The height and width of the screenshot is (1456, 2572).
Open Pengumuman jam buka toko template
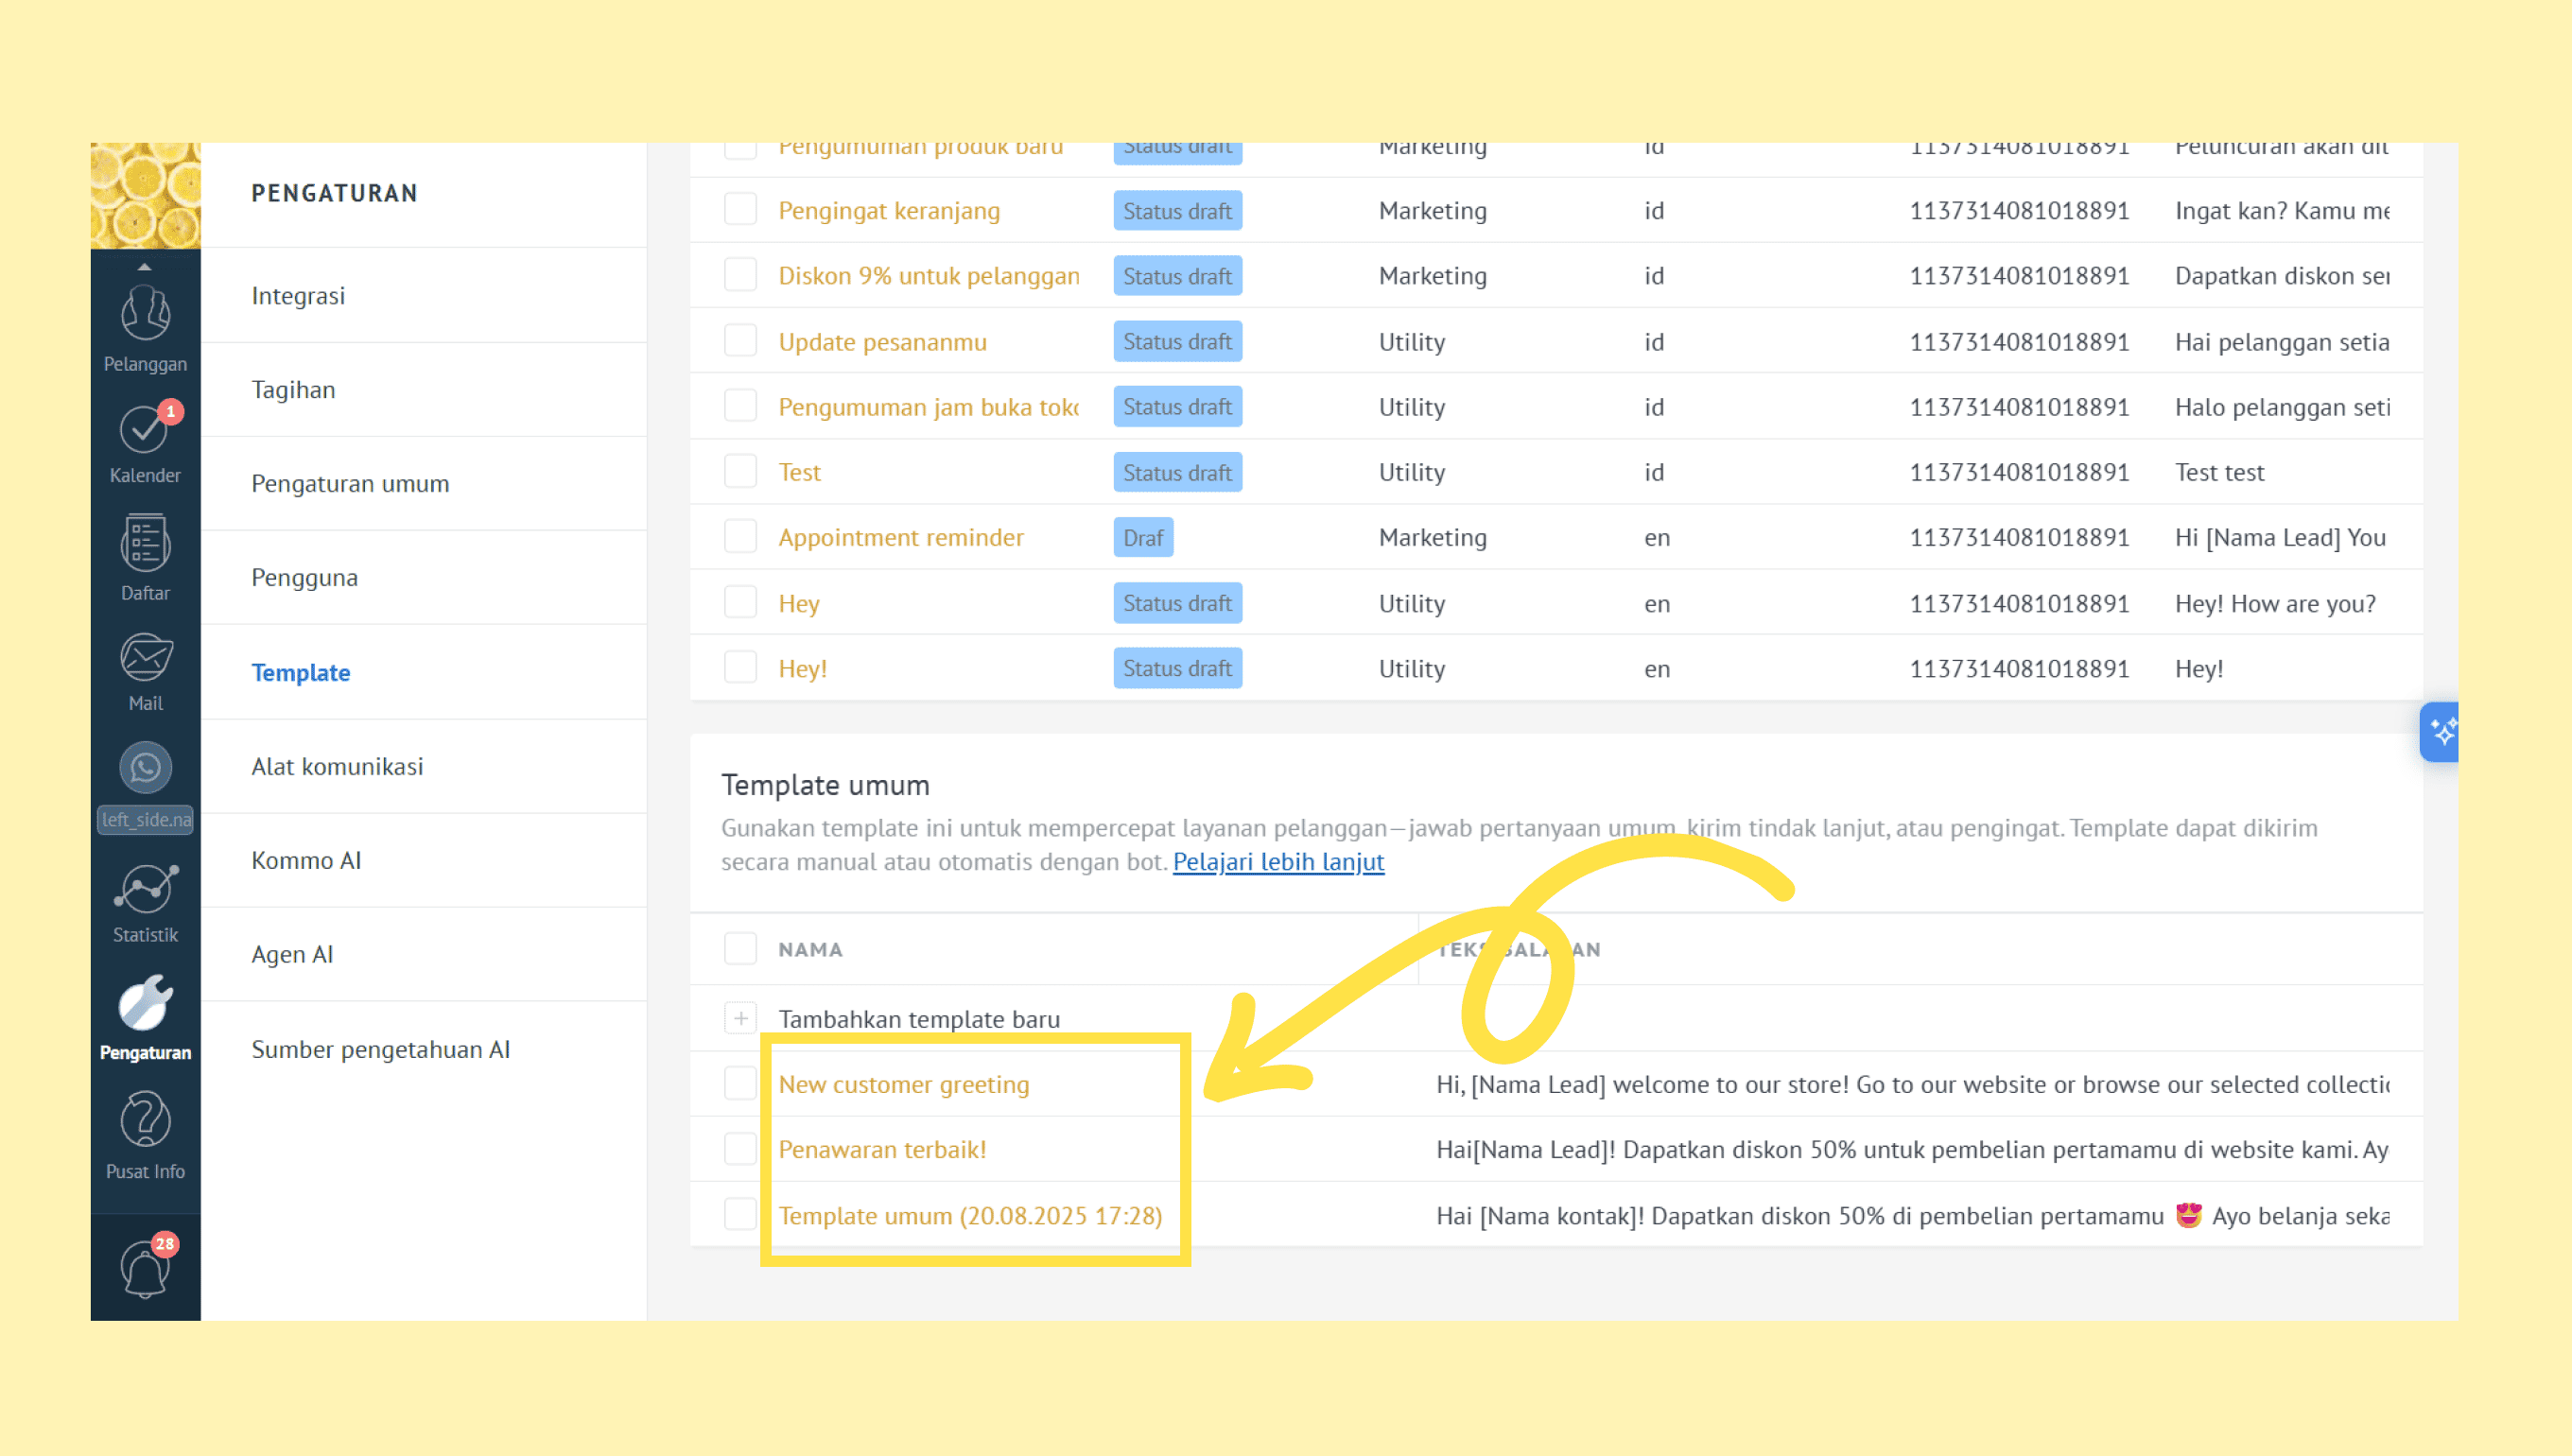coord(929,407)
